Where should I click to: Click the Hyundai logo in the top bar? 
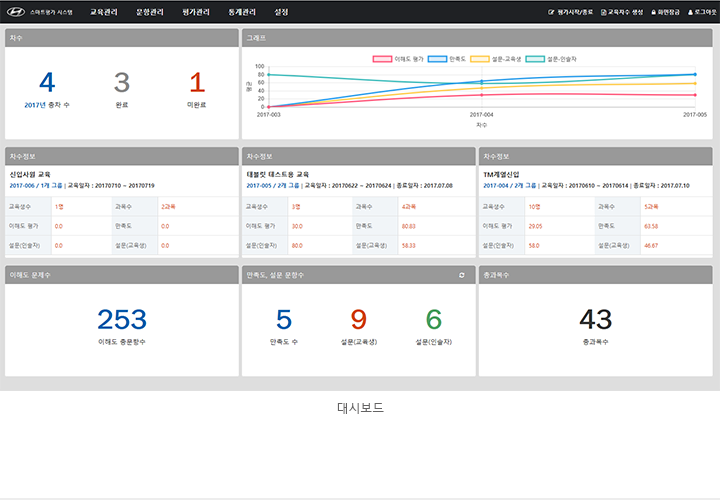coord(16,12)
